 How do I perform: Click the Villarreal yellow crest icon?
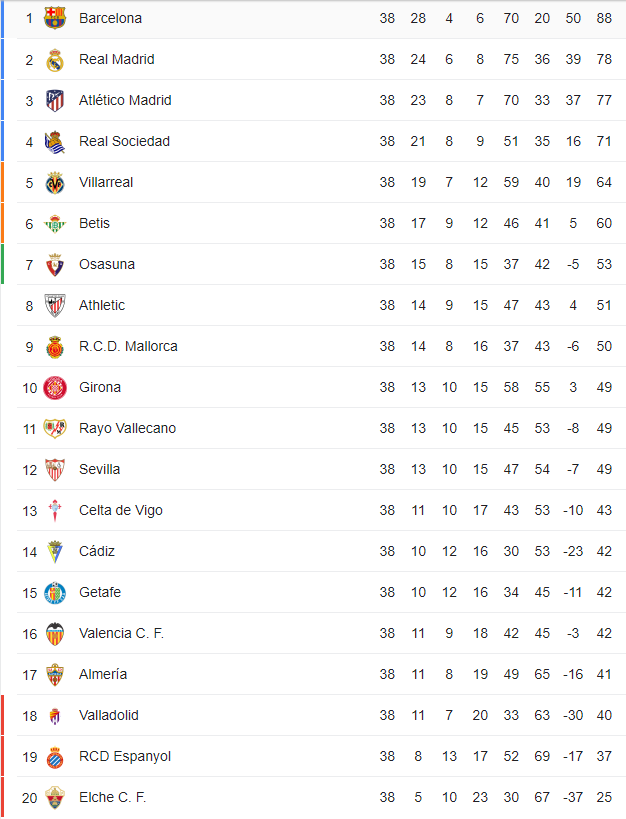(x=55, y=183)
